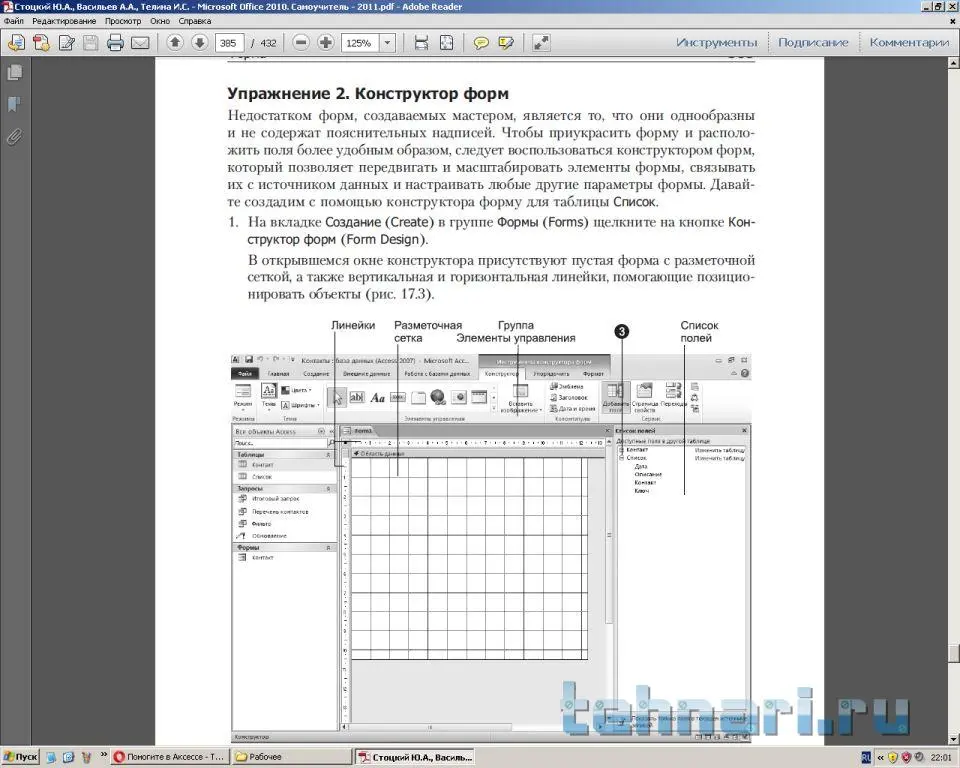Click the vertical scrollbar thumb of the document
The height and width of the screenshot is (768, 960).
click(x=954, y=653)
